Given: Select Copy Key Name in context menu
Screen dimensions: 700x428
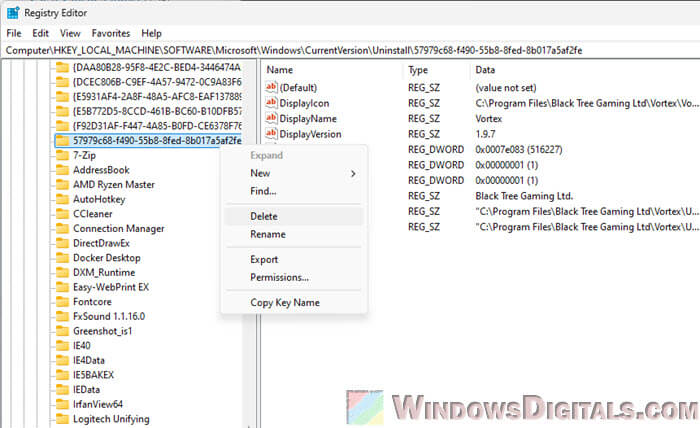Looking at the screenshot, I should 295,303.
